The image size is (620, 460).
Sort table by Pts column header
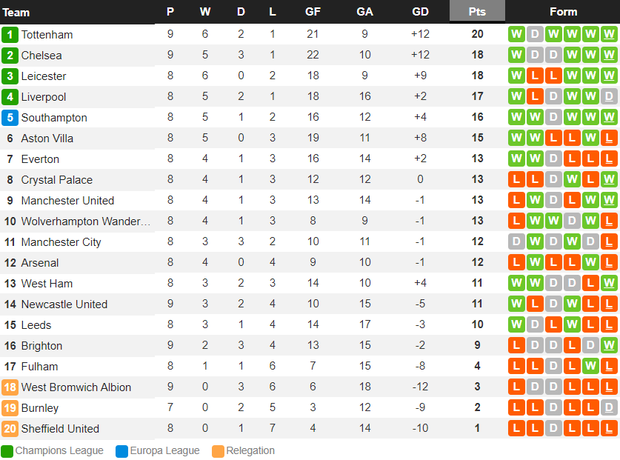click(477, 11)
